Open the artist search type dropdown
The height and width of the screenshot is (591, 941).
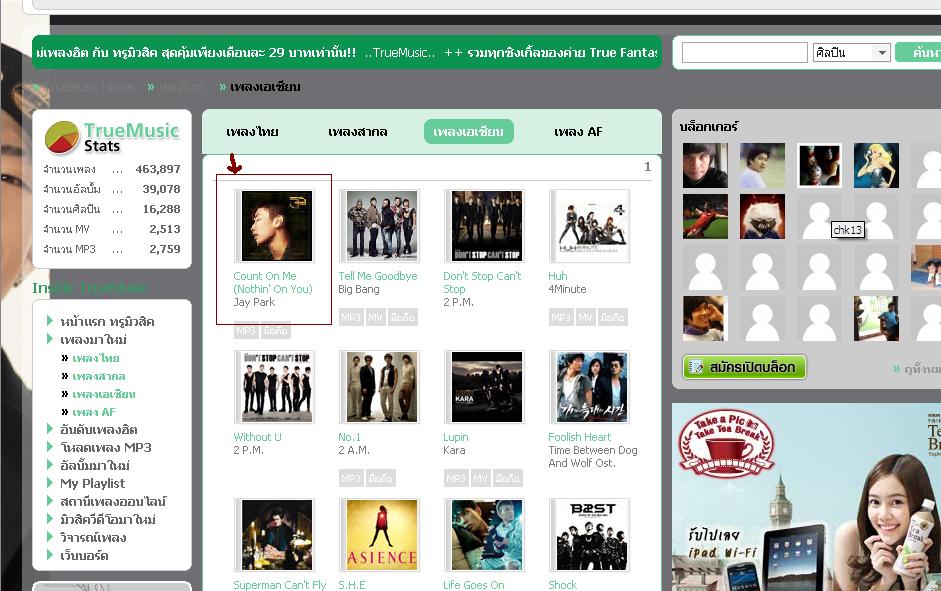pos(852,53)
